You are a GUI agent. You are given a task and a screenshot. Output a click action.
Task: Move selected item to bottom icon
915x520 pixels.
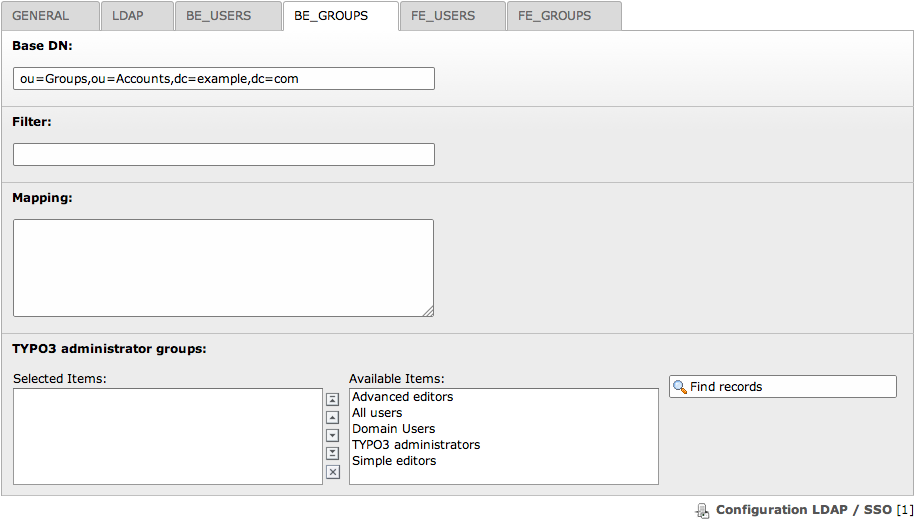333,453
